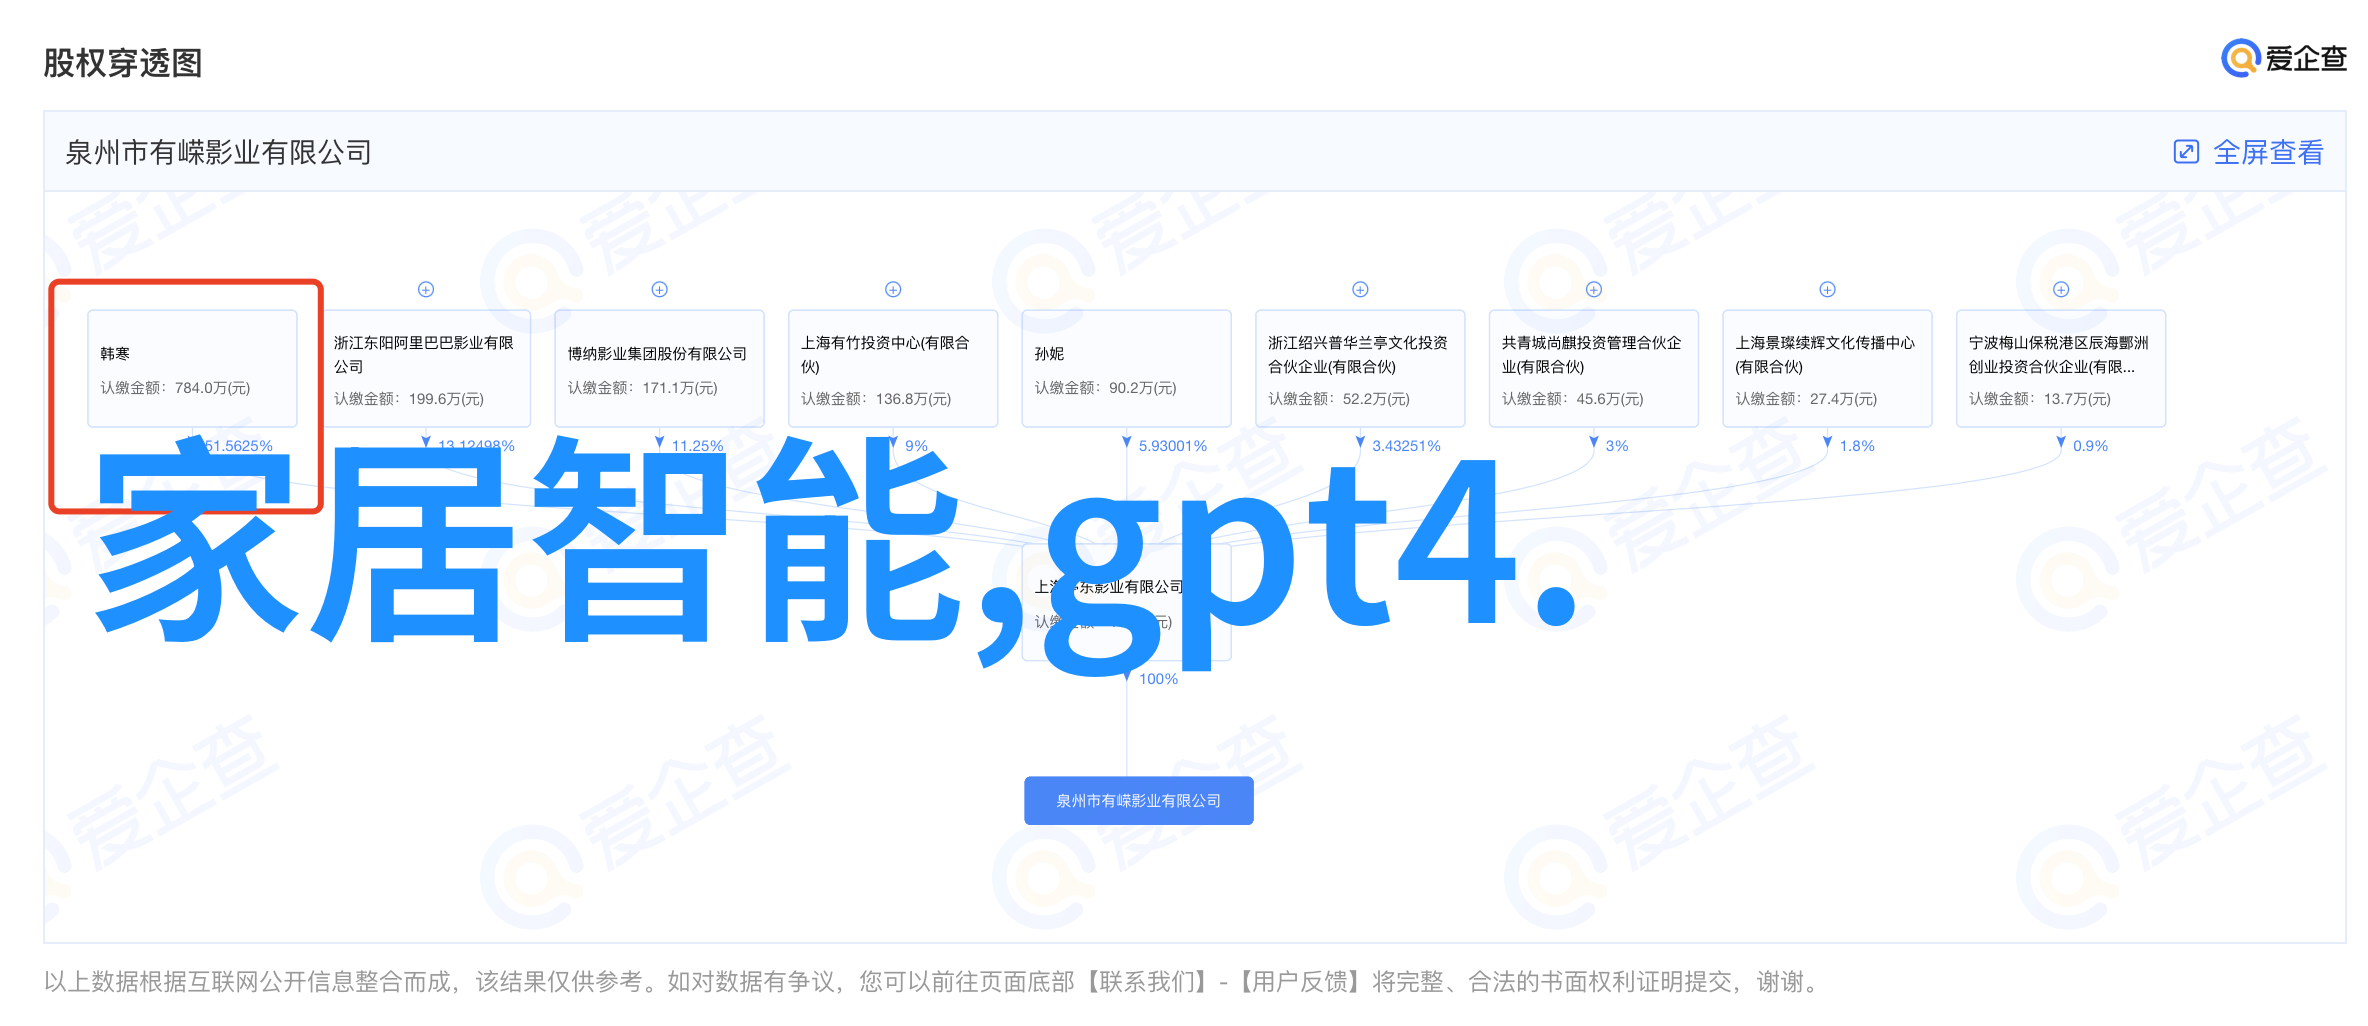Select the 上海有竹投资中心(有限合伙) shareholder name
Viewport: 2368px width, 1026px height.
pos(885,355)
